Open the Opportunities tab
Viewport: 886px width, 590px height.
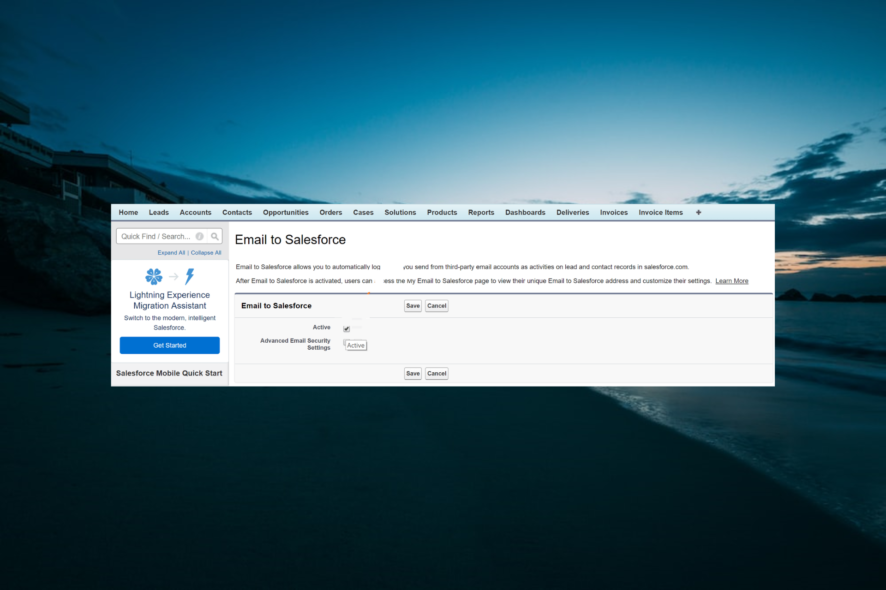pyautogui.click(x=286, y=212)
